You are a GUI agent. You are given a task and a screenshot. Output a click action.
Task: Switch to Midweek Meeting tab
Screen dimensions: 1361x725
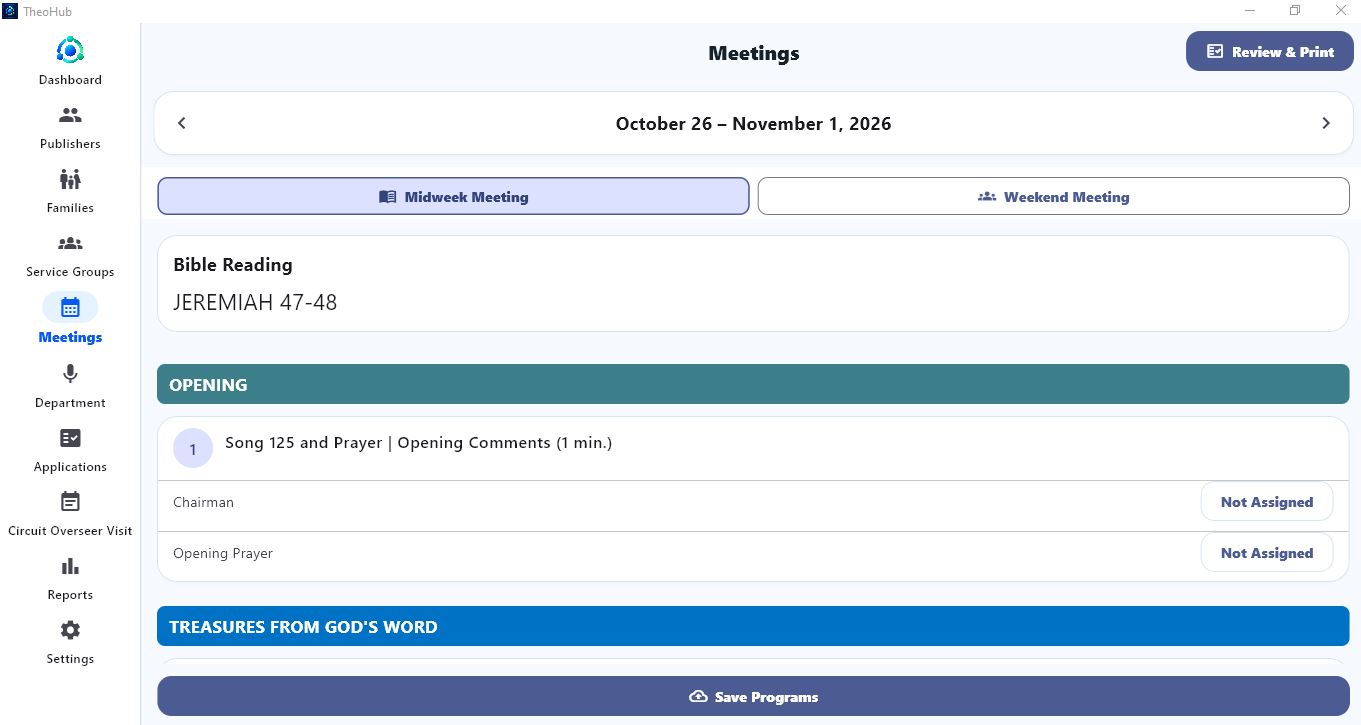tap(453, 196)
